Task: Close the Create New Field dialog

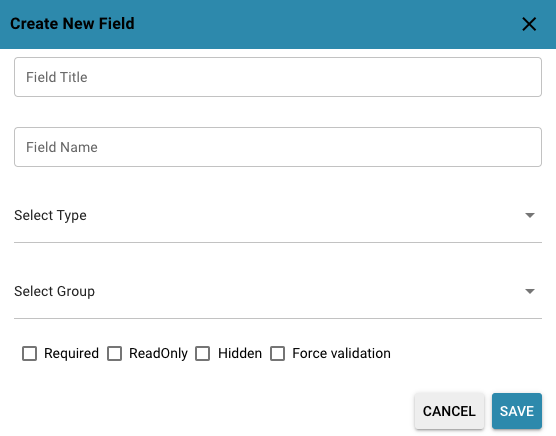Action: pos(529,24)
